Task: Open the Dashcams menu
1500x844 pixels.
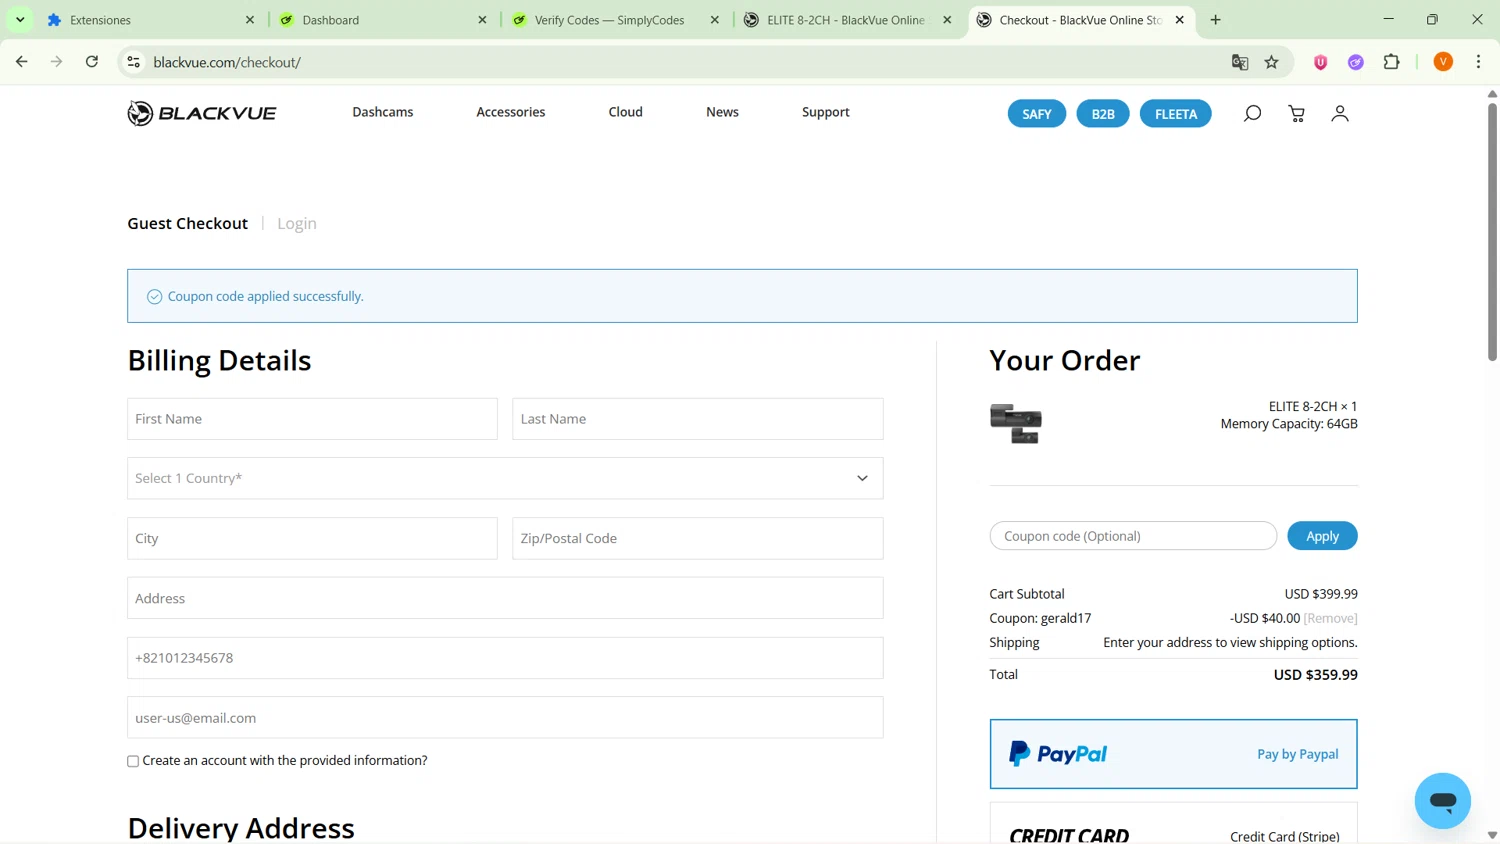Action: [x=383, y=112]
